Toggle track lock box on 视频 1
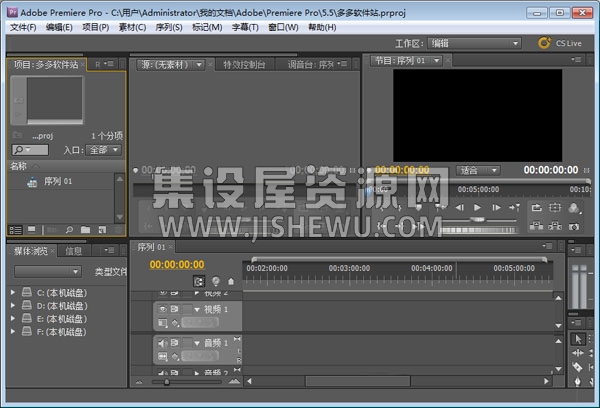Screen dimensions: 600x408 [x=187, y=309]
